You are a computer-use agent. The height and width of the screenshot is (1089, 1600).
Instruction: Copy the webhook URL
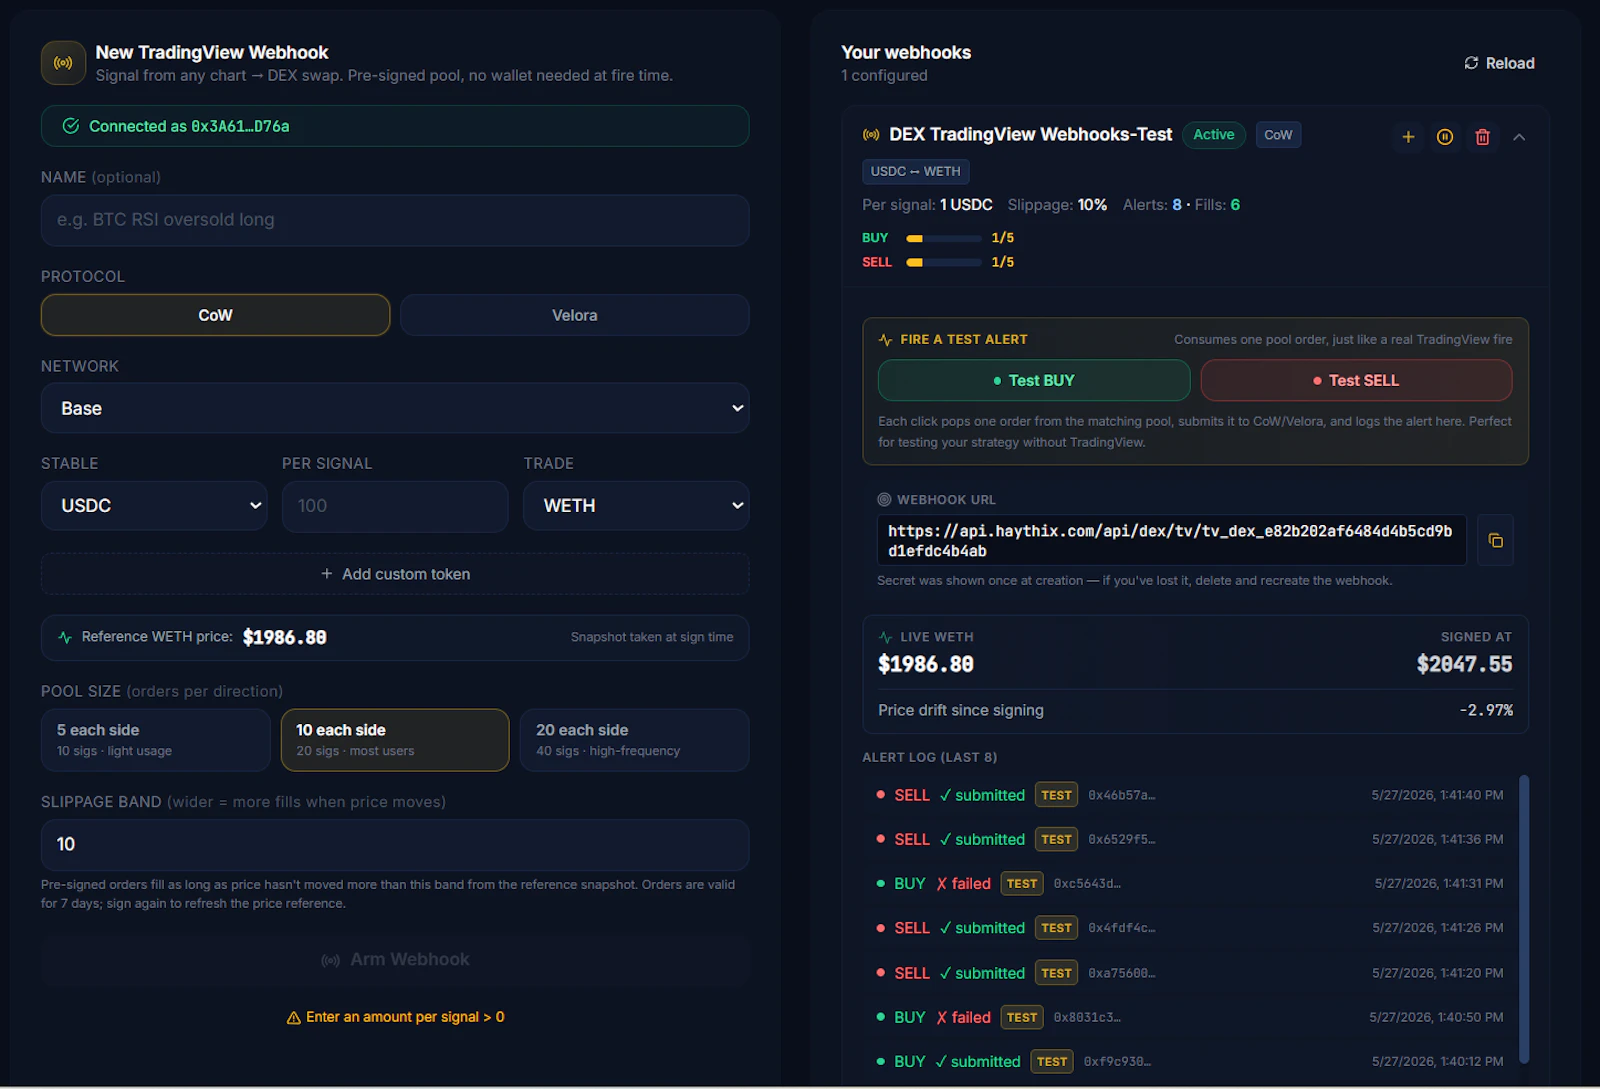[x=1496, y=541]
